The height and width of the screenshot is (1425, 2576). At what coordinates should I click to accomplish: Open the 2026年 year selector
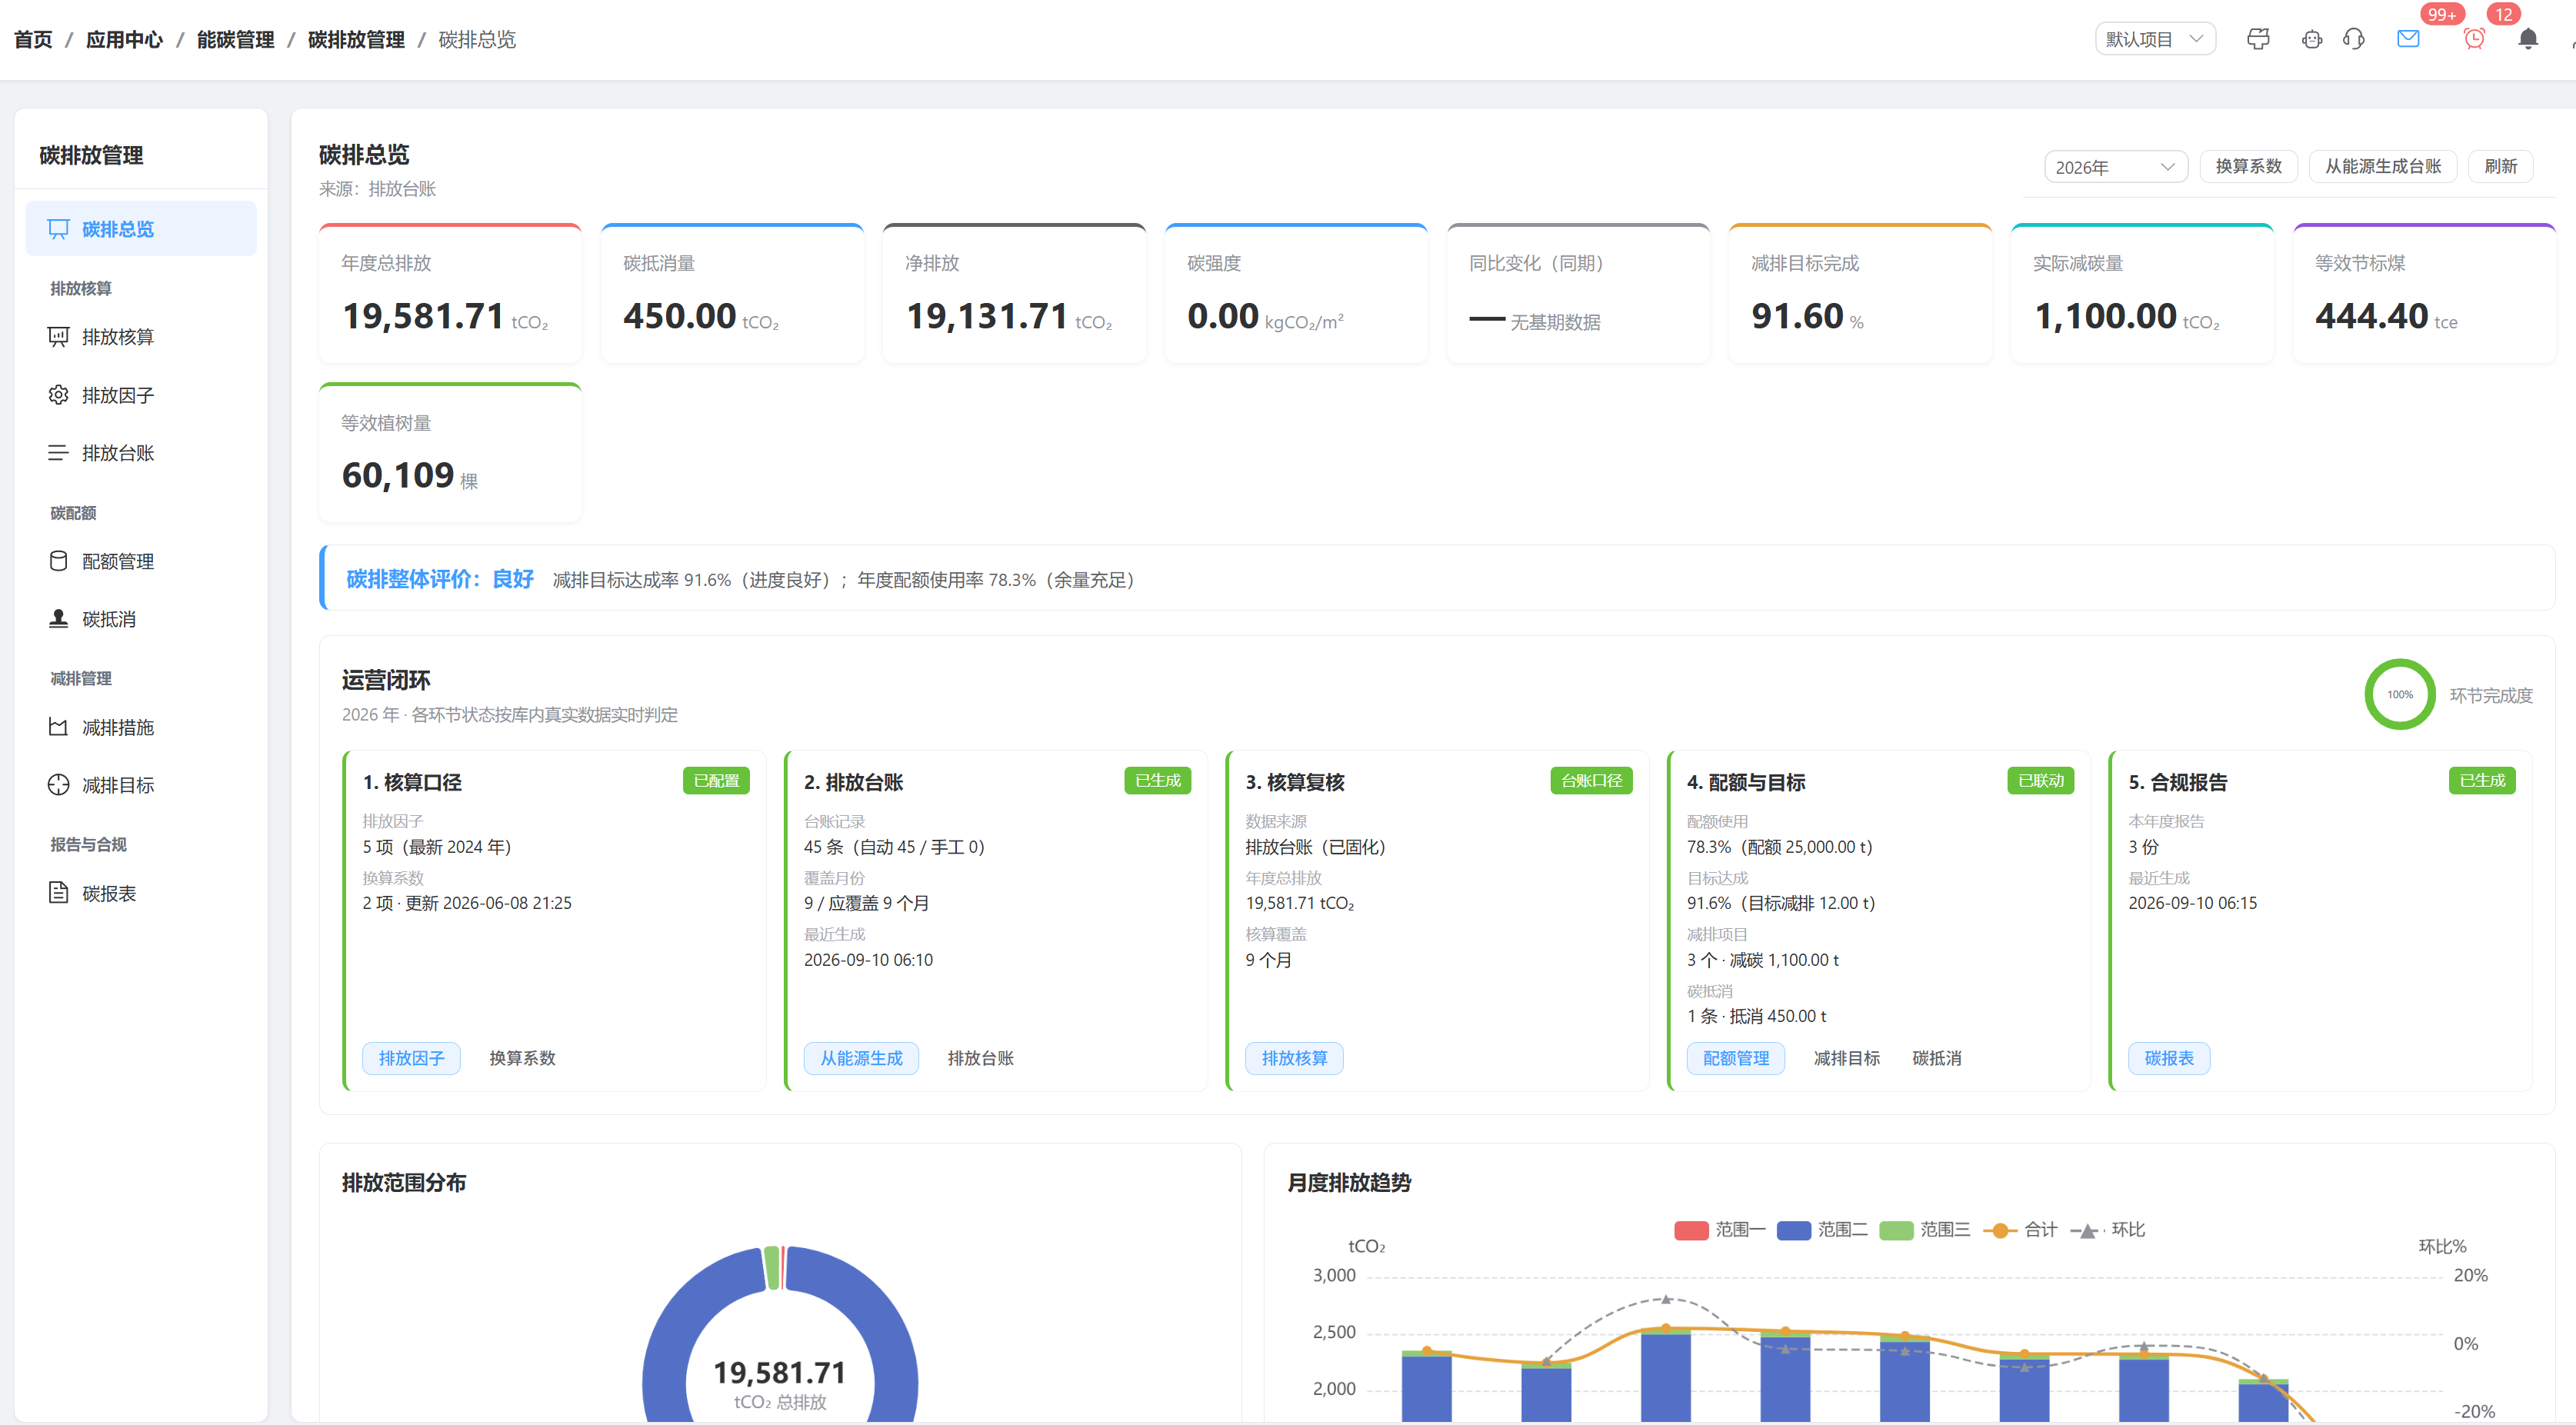point(2115,167)
